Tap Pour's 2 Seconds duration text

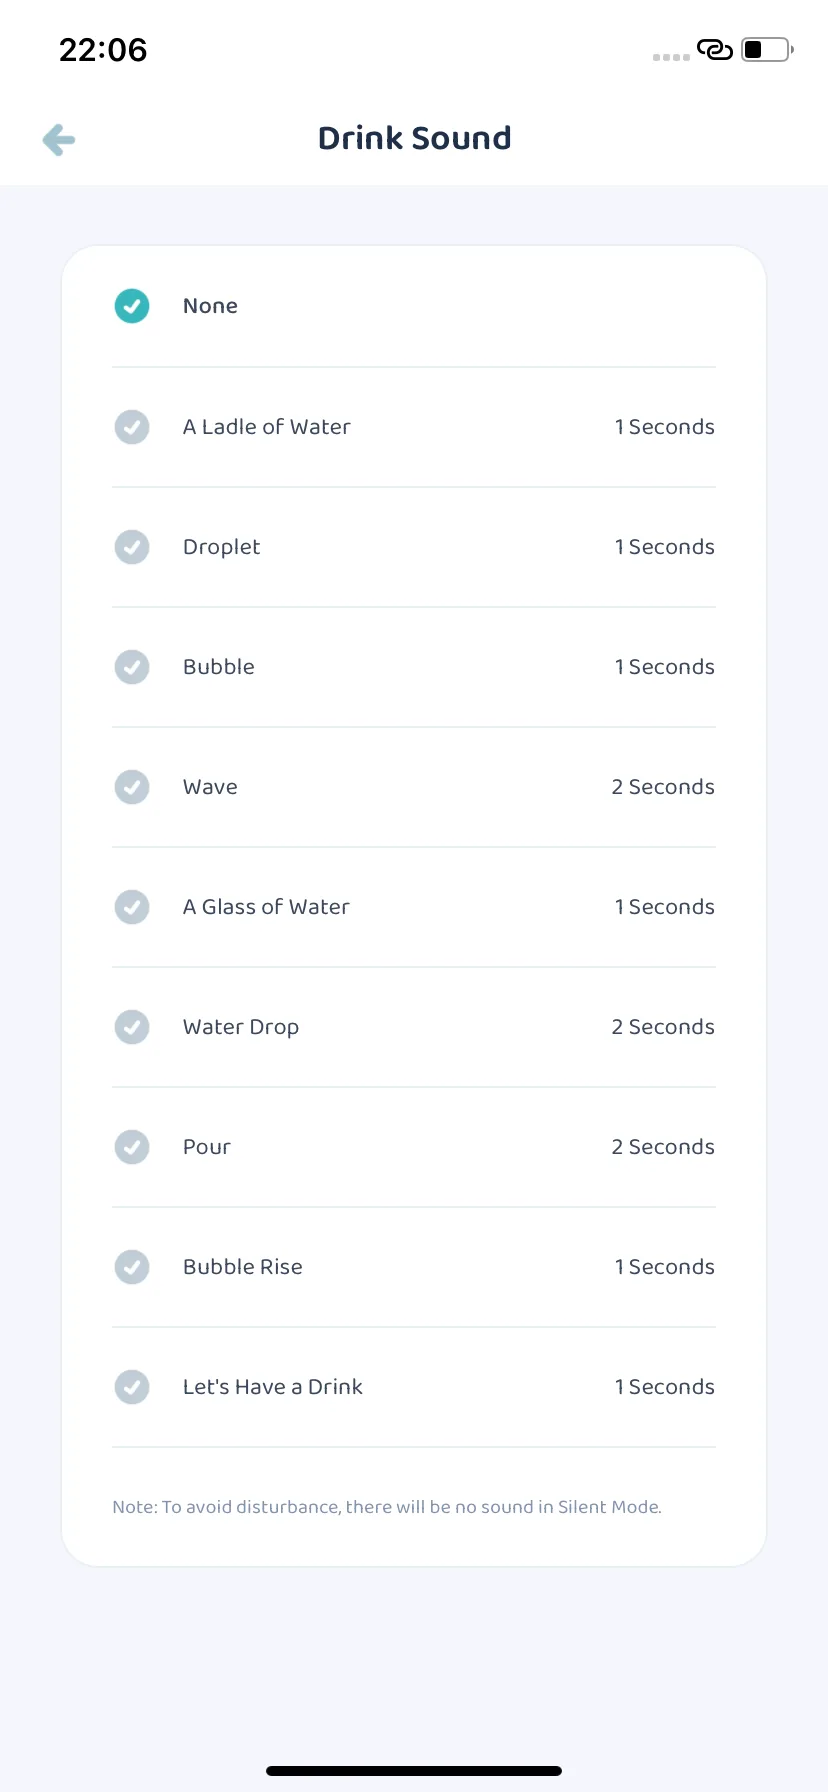click(x=663, y=1147)
